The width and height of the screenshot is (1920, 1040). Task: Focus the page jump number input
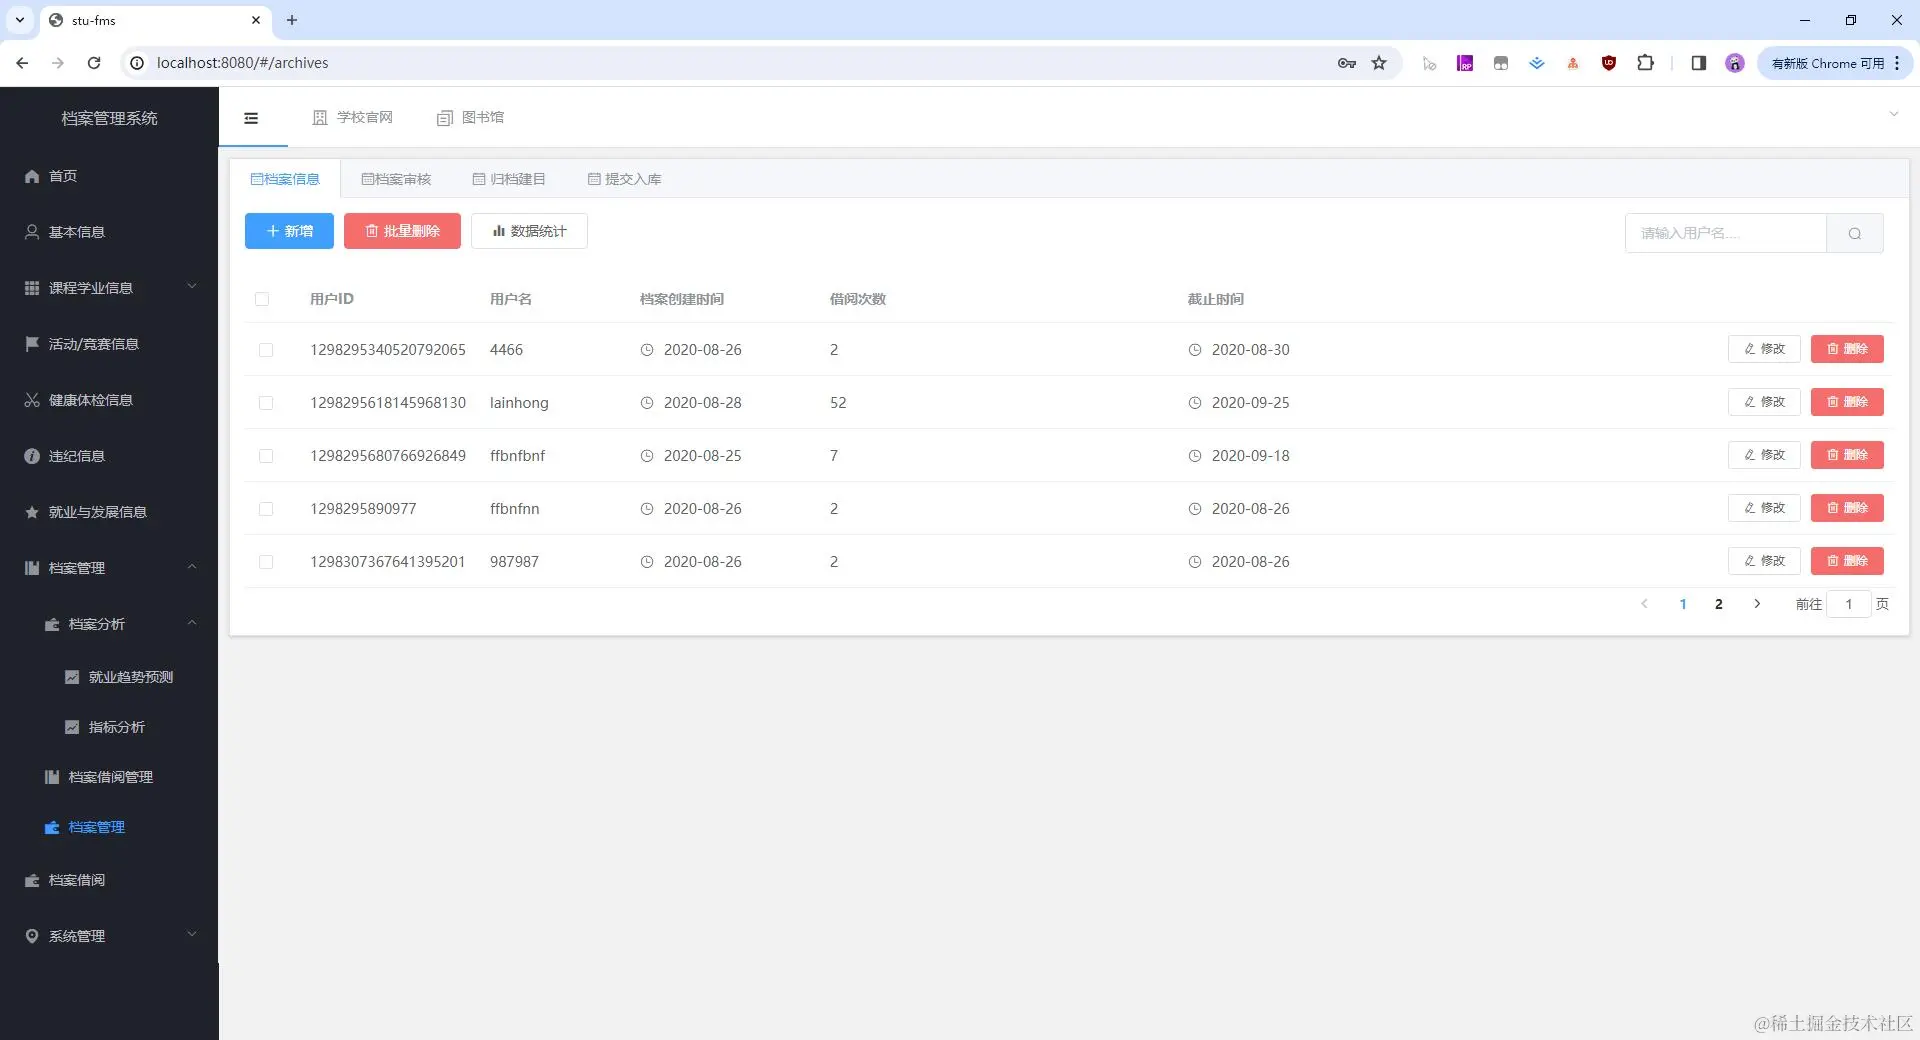1849,604
